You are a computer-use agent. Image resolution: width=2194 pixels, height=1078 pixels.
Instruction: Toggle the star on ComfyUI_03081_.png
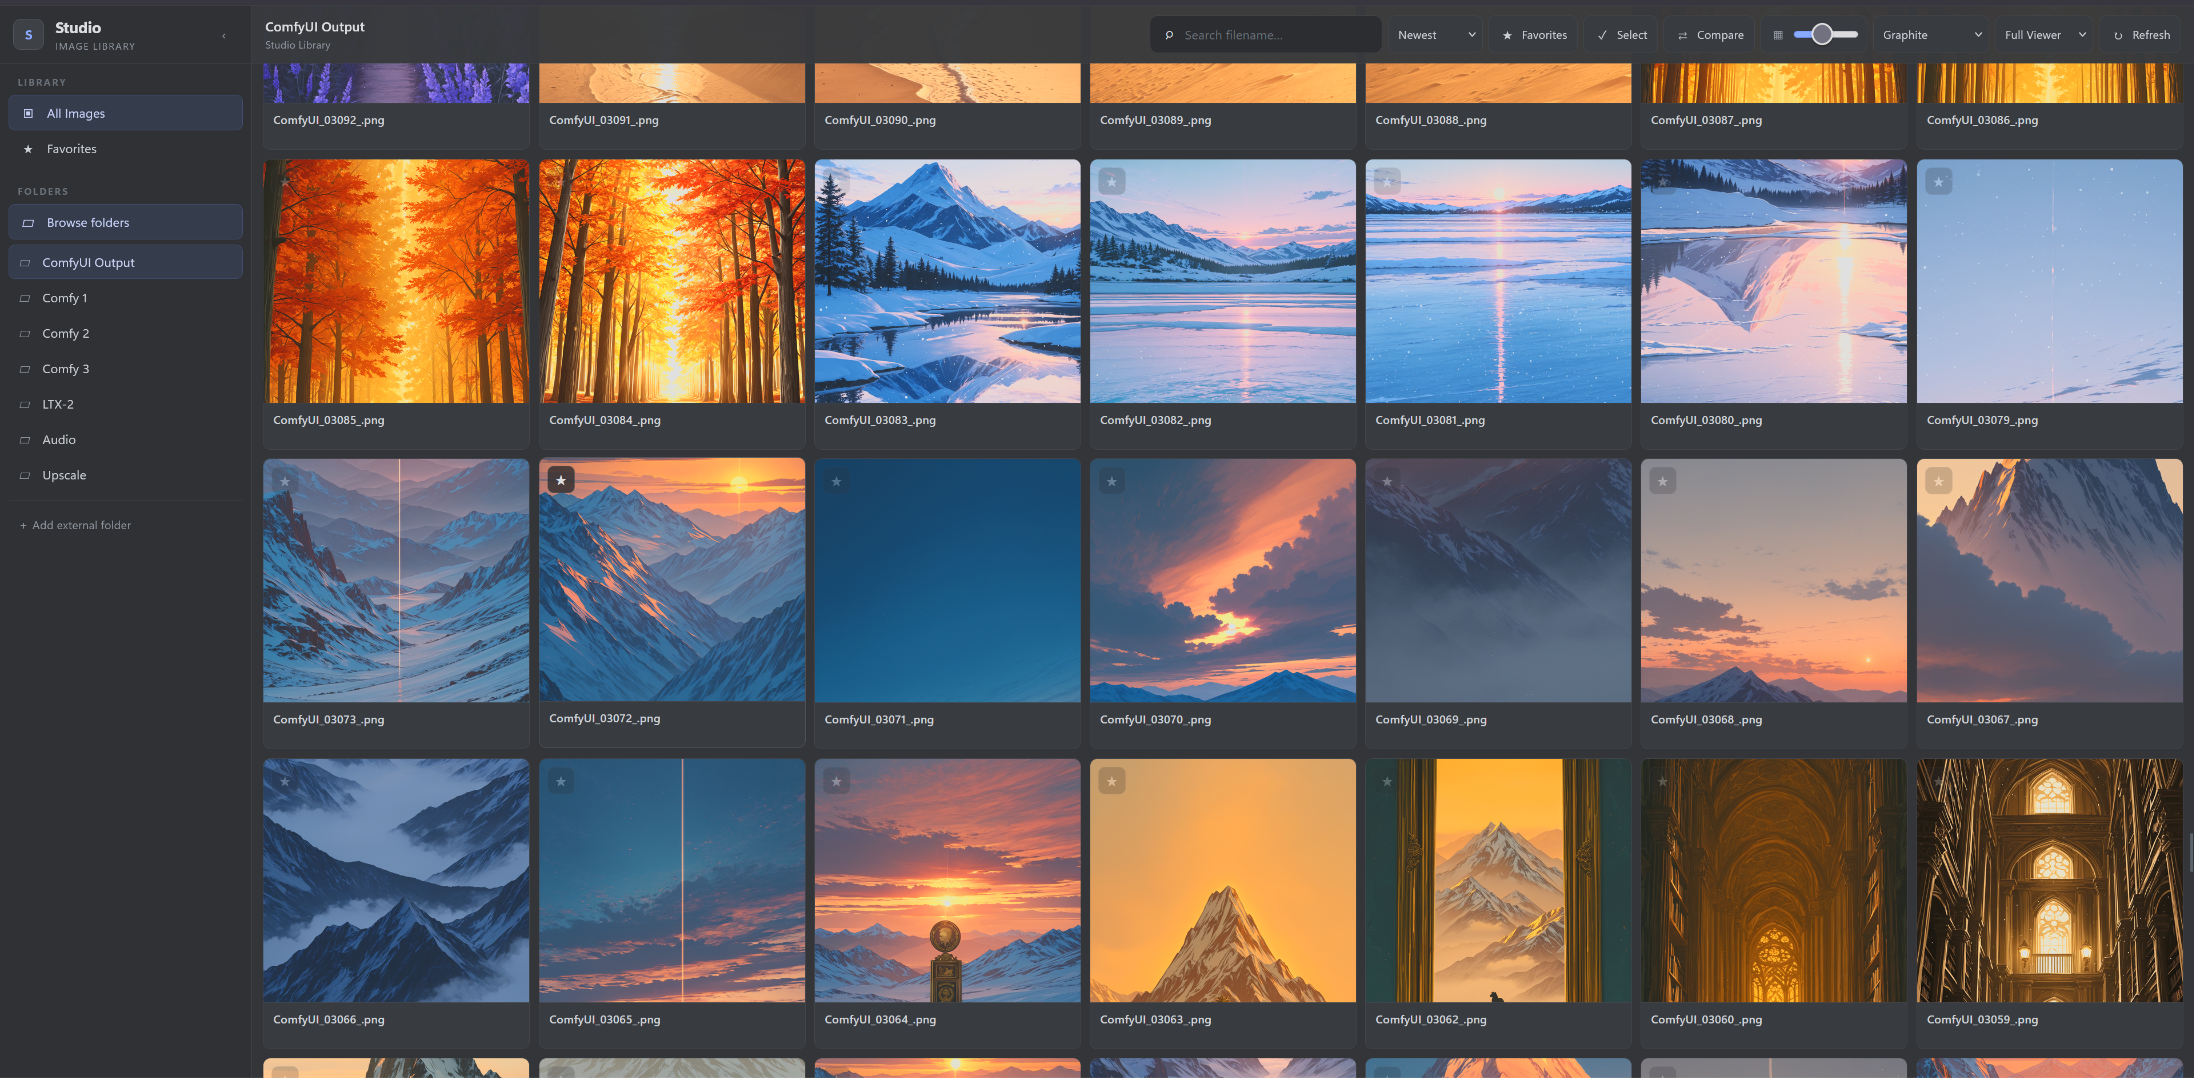pos(1387,182)
